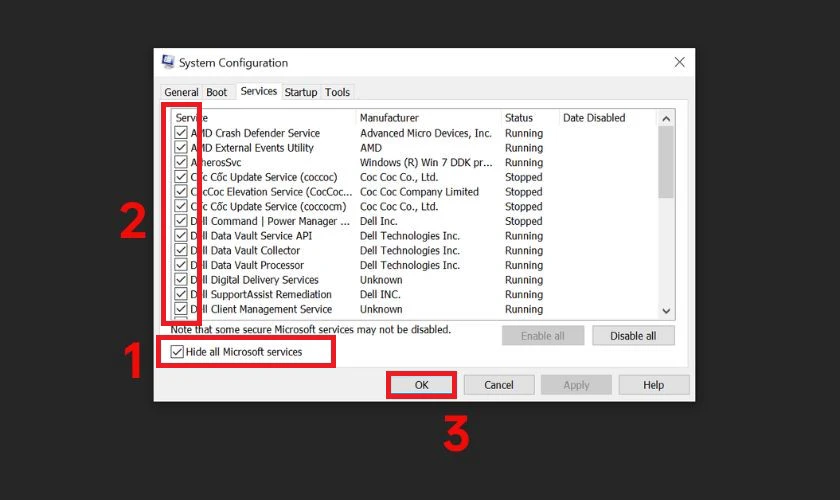
Task: Click the services list scrollbar thumb
Action: (666, 162)
